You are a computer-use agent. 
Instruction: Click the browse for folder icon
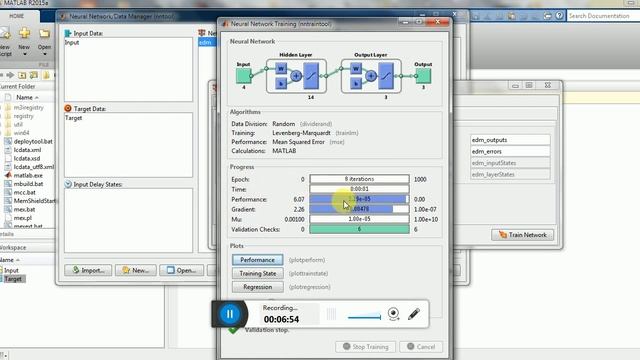pos(34,75)
